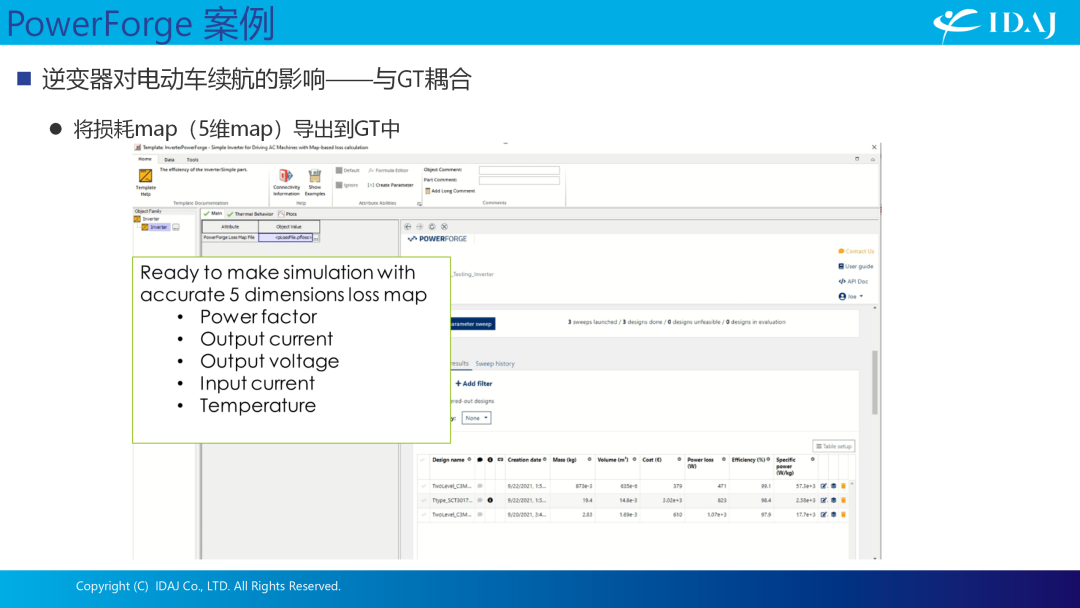Go forward in the PowerForge browser
Screen dimensions: 1080x608
coord(419,227)
